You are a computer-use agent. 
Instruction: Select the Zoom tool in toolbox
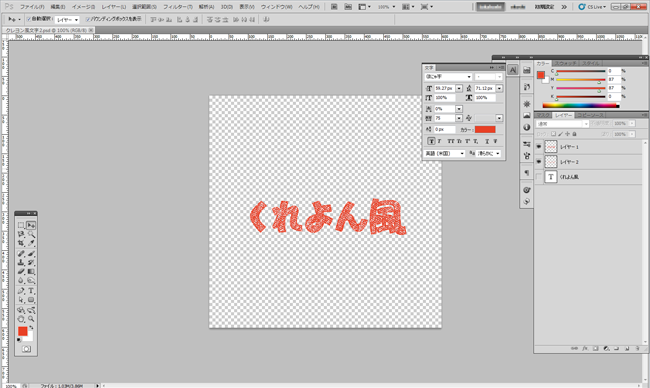31,319
